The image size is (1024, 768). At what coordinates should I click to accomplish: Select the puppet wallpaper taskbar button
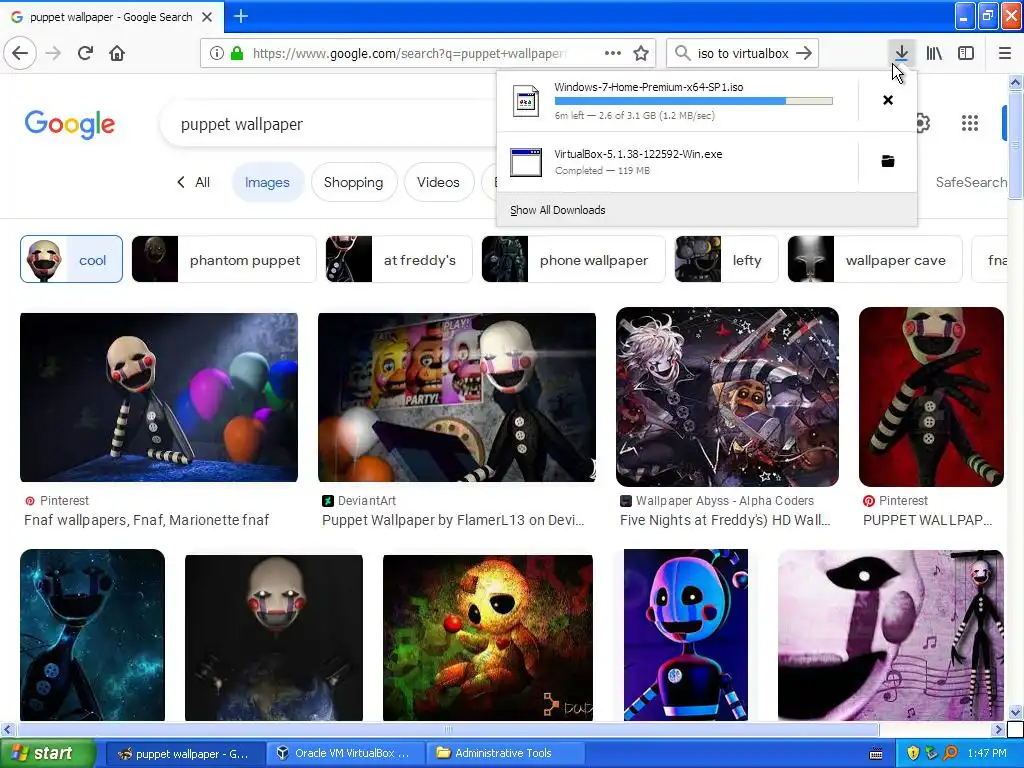(x=185, y=753)
